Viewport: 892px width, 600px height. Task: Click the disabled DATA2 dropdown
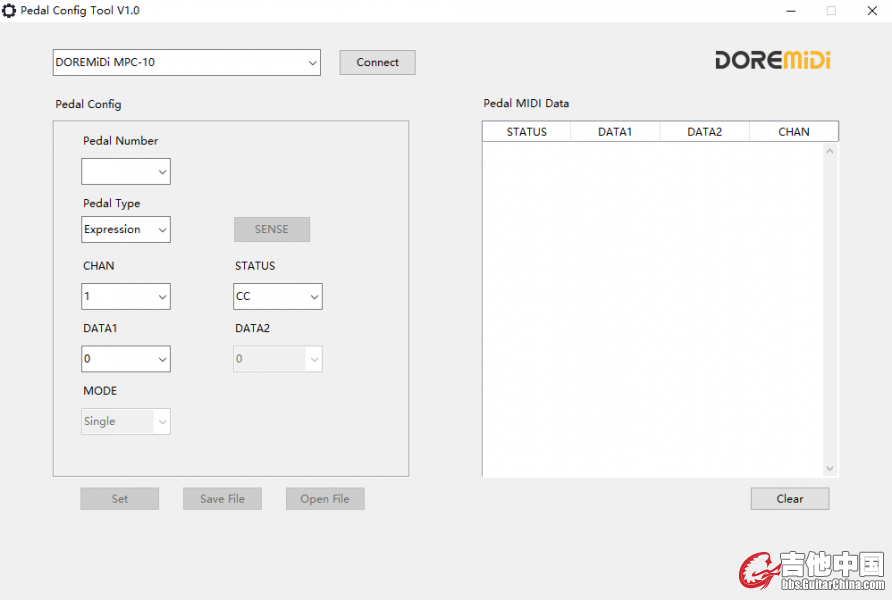pos(278,359)
